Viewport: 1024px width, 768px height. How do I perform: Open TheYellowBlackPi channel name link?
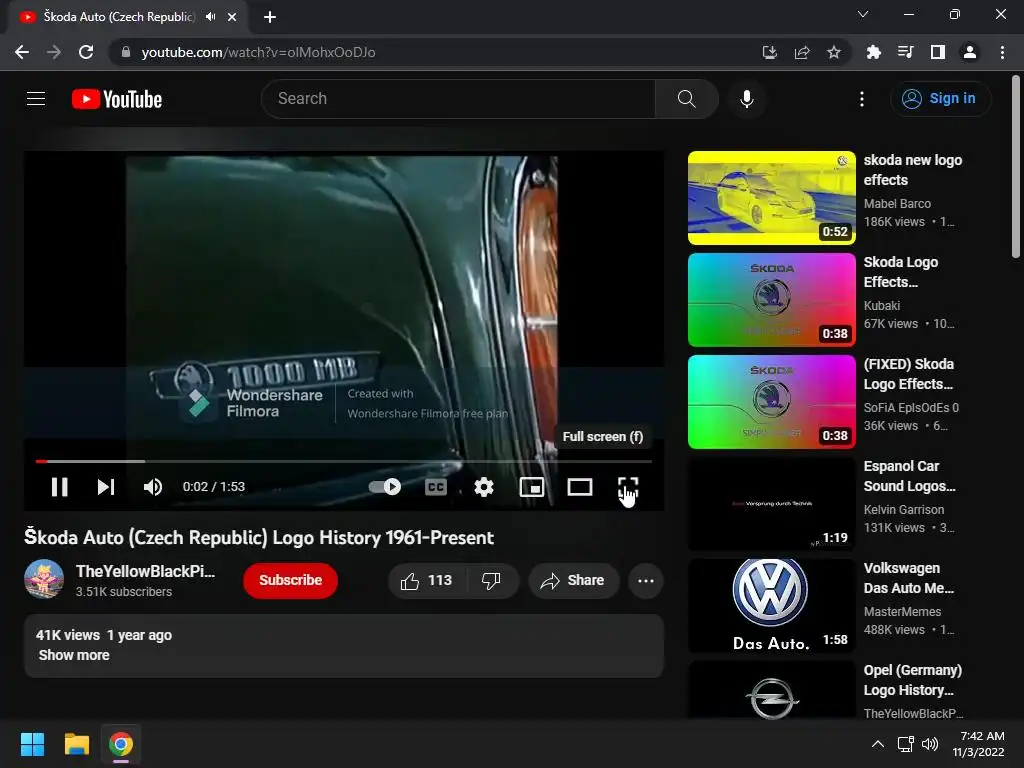point(146,571)
